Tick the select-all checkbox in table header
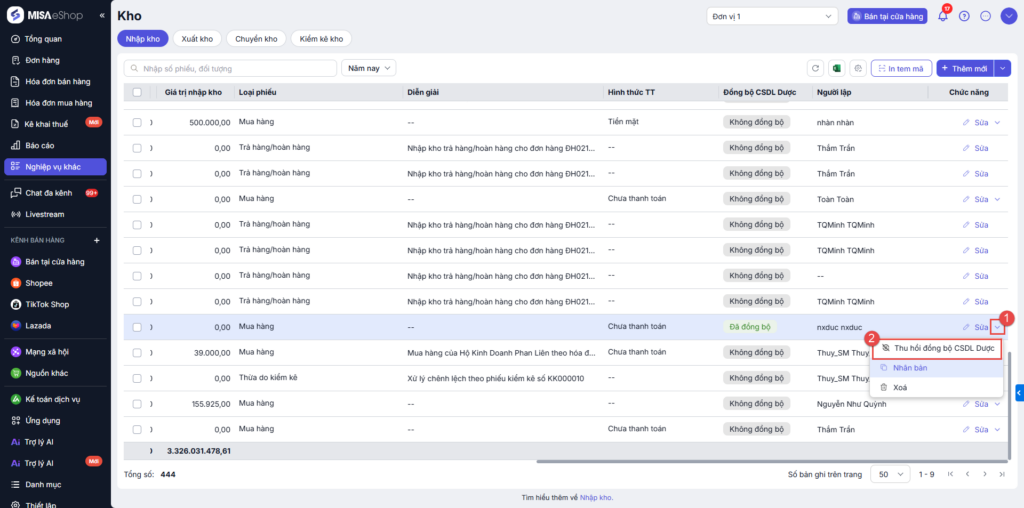Viewport: 1024px width, 508px height. tap(137, 92)
